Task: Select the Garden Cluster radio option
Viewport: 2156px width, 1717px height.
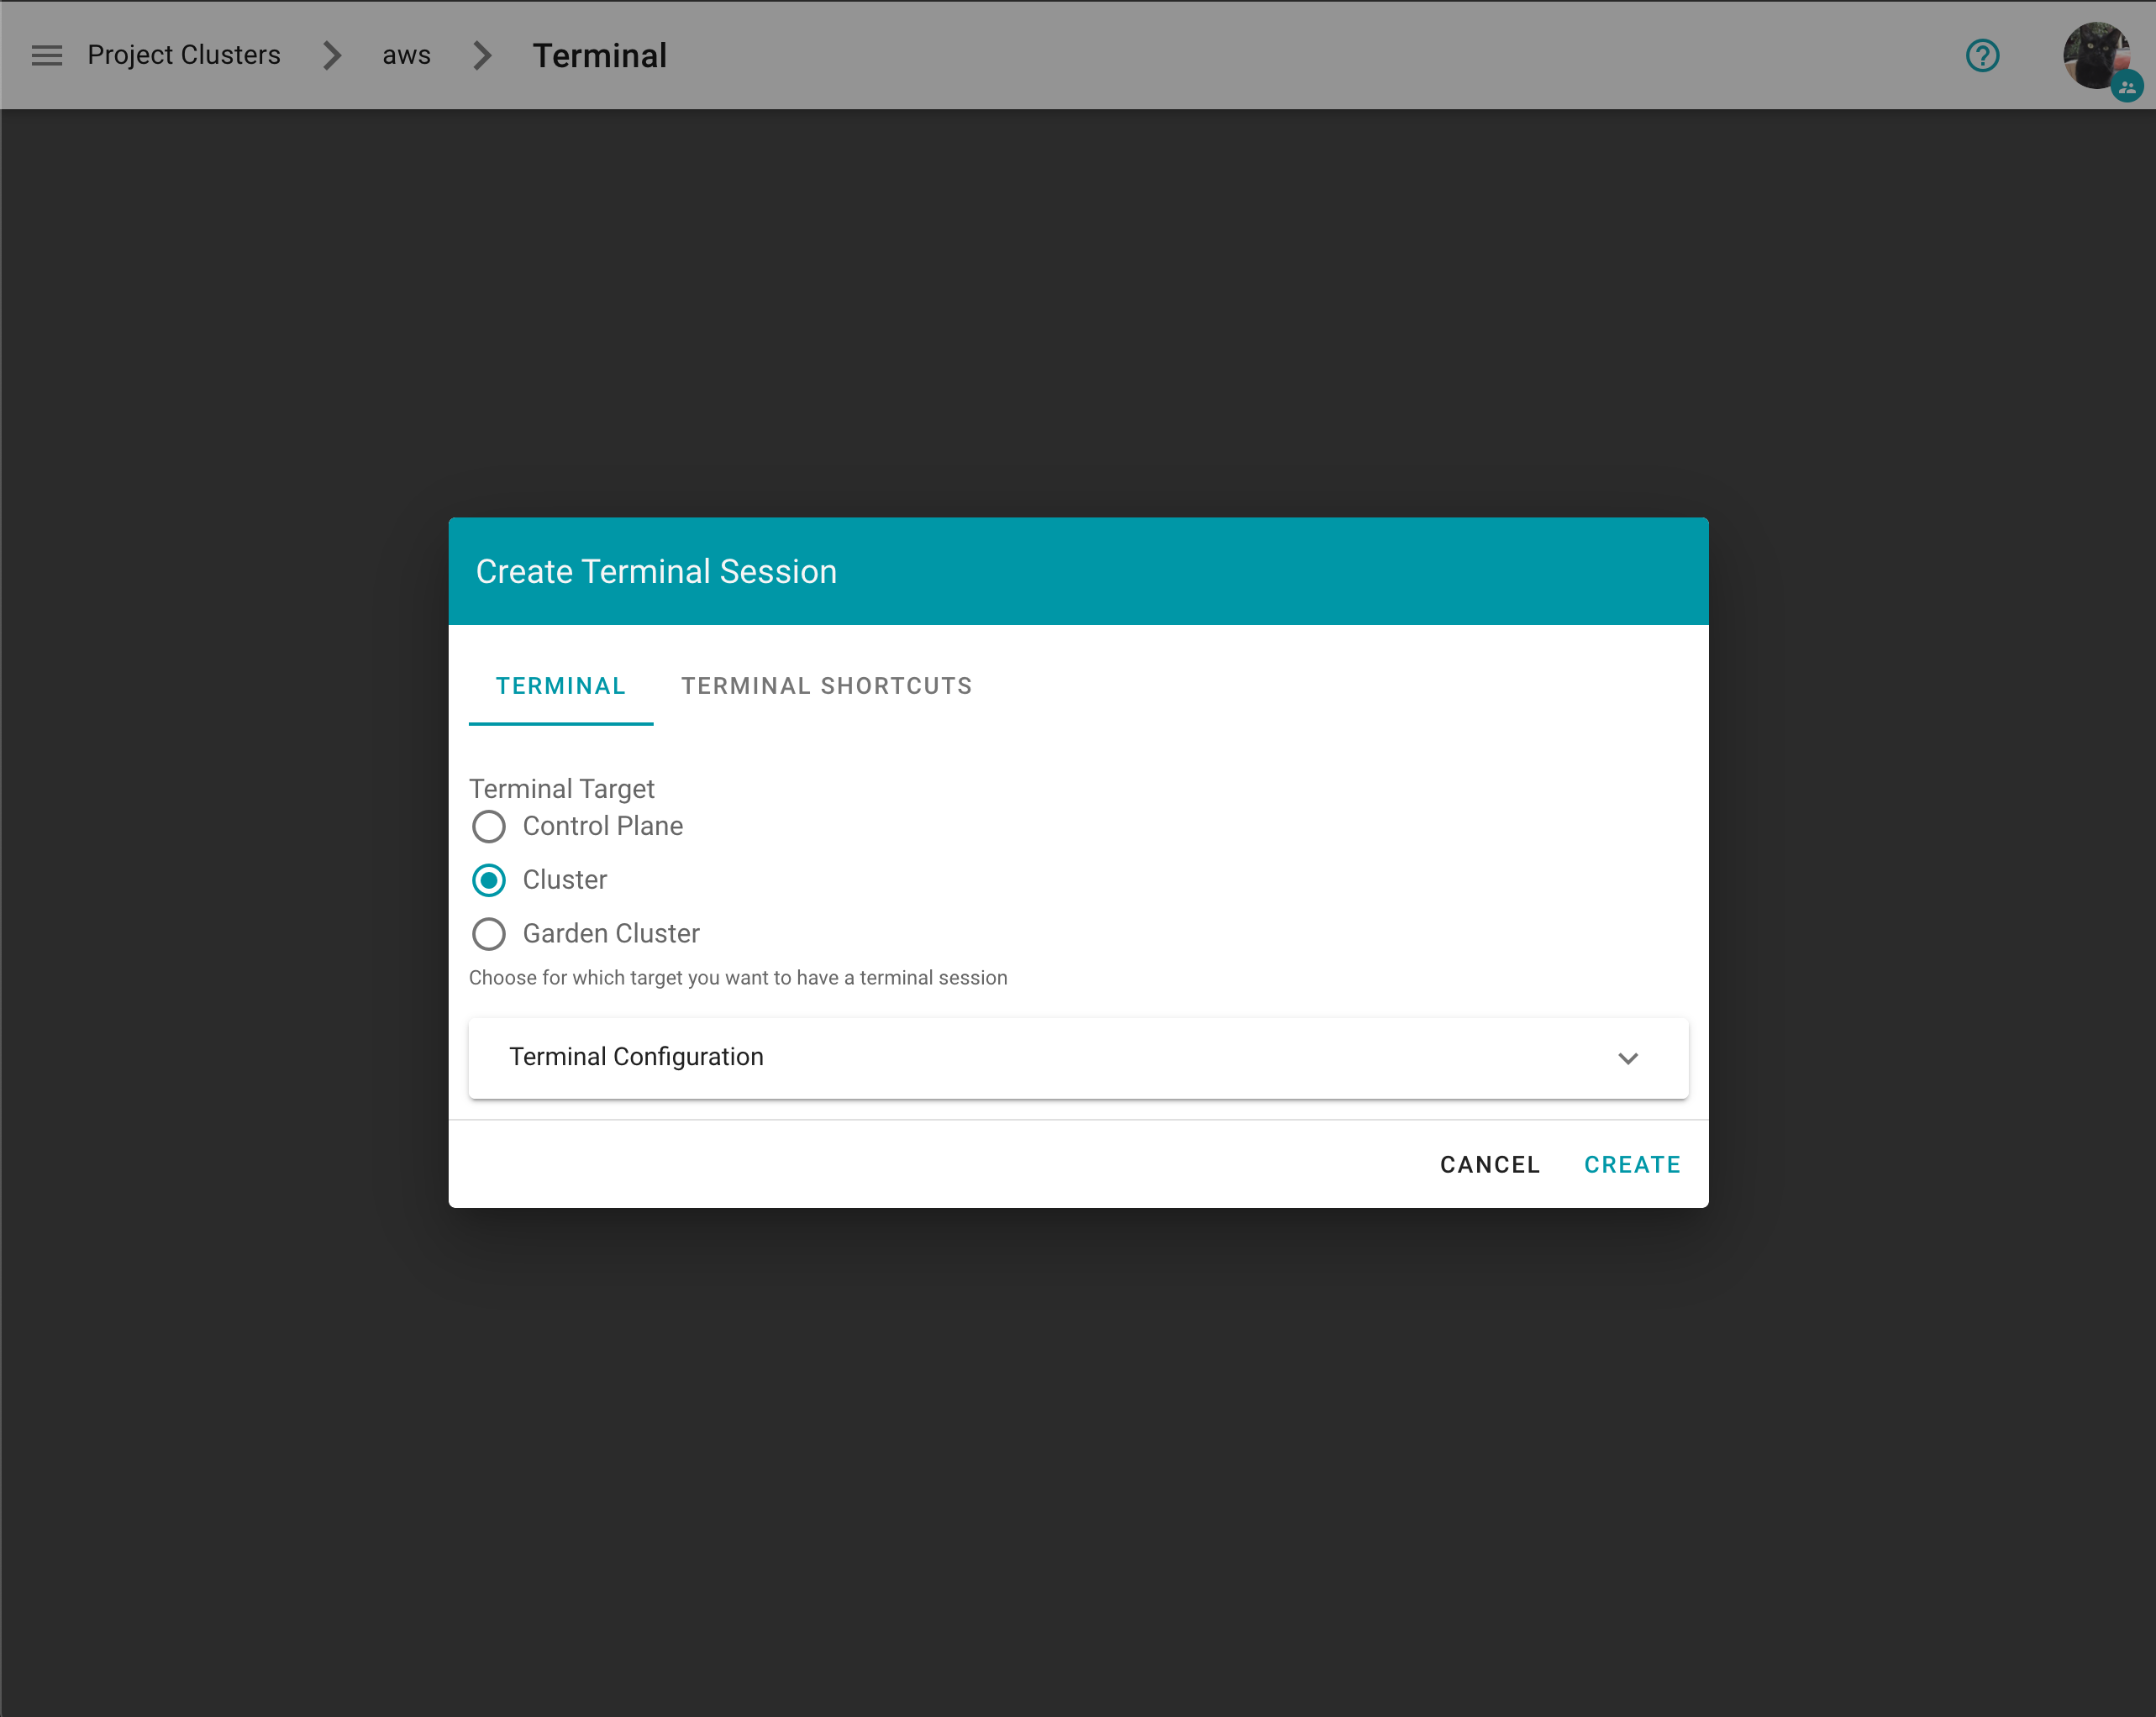Action: click(x=489, y=934)
